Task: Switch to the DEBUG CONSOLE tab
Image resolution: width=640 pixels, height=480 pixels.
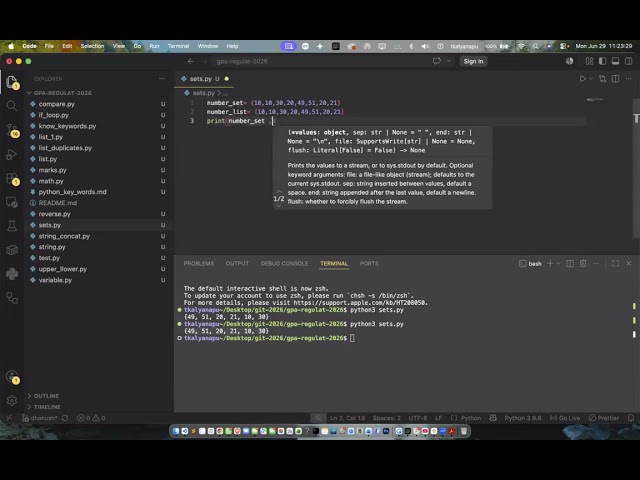Action: 284,264
